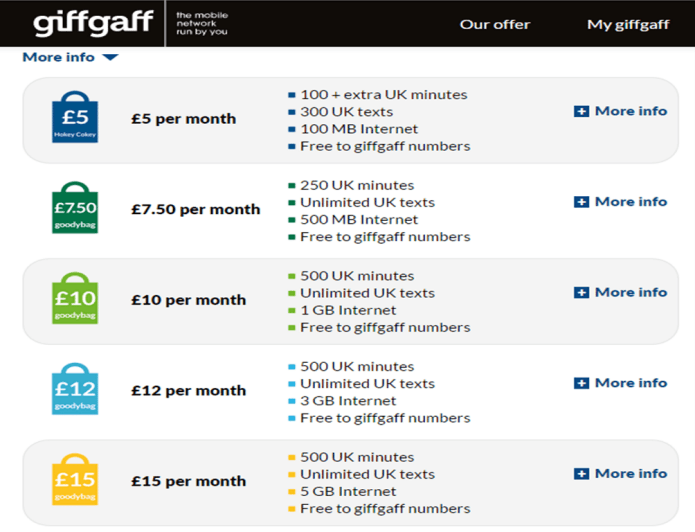Choose the £10 goodybag icon
Screen dimensions: 695x532
pos(75,299)
